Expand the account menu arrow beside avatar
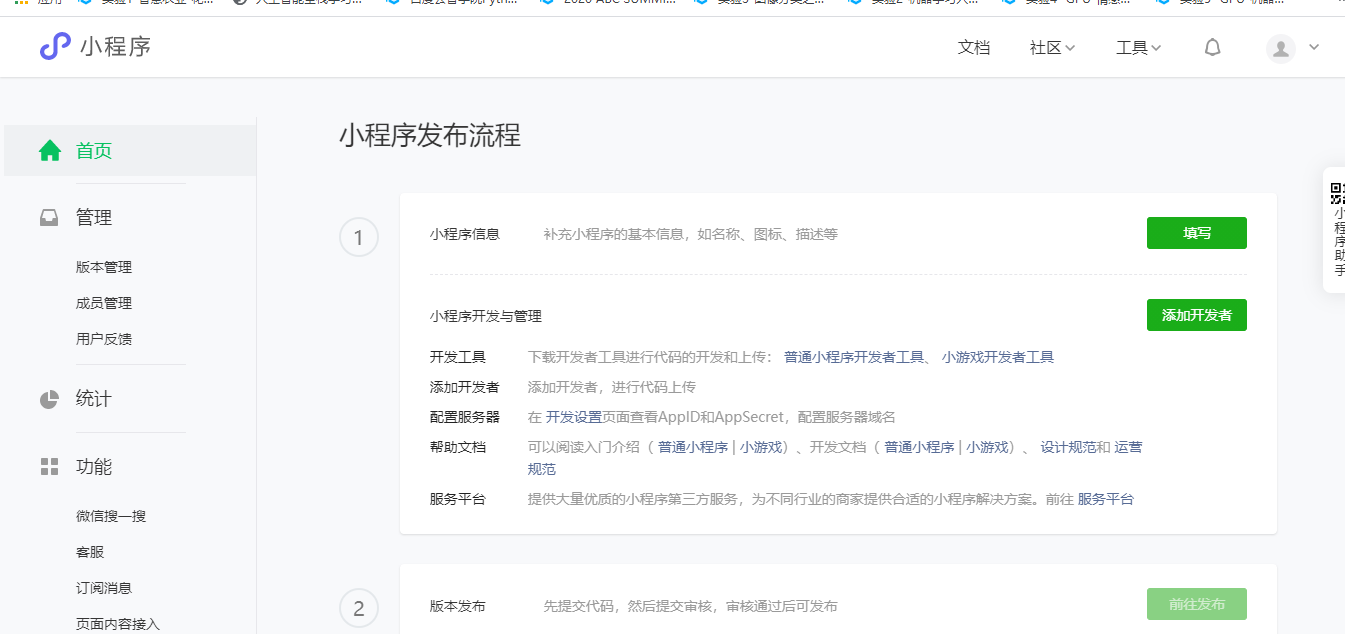The image size is (1345, 634). (x=1314, y=47)
